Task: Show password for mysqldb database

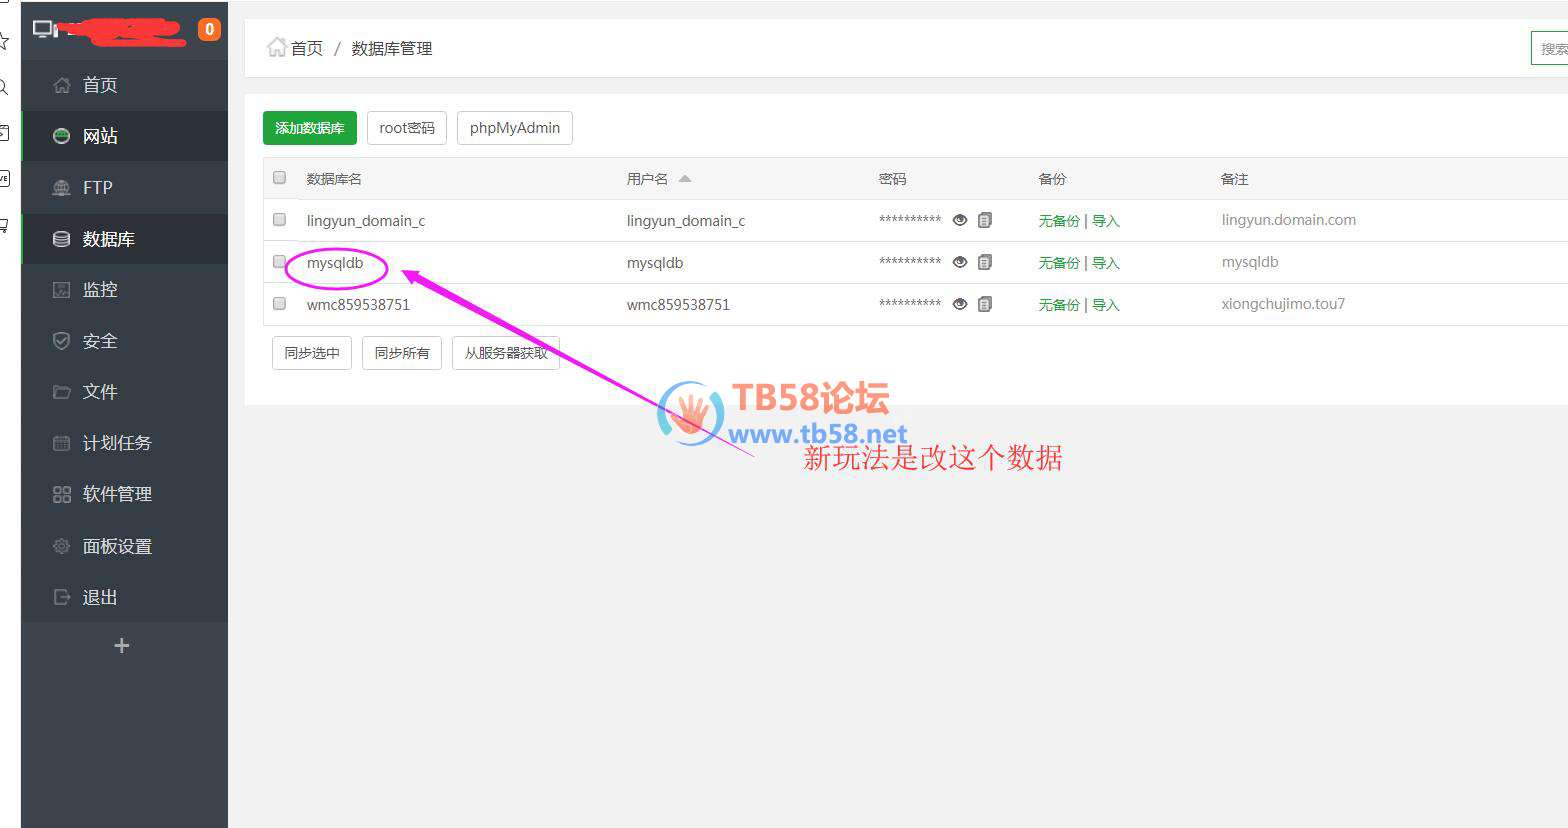Action: pyautogui.click(x=960, y=262)
